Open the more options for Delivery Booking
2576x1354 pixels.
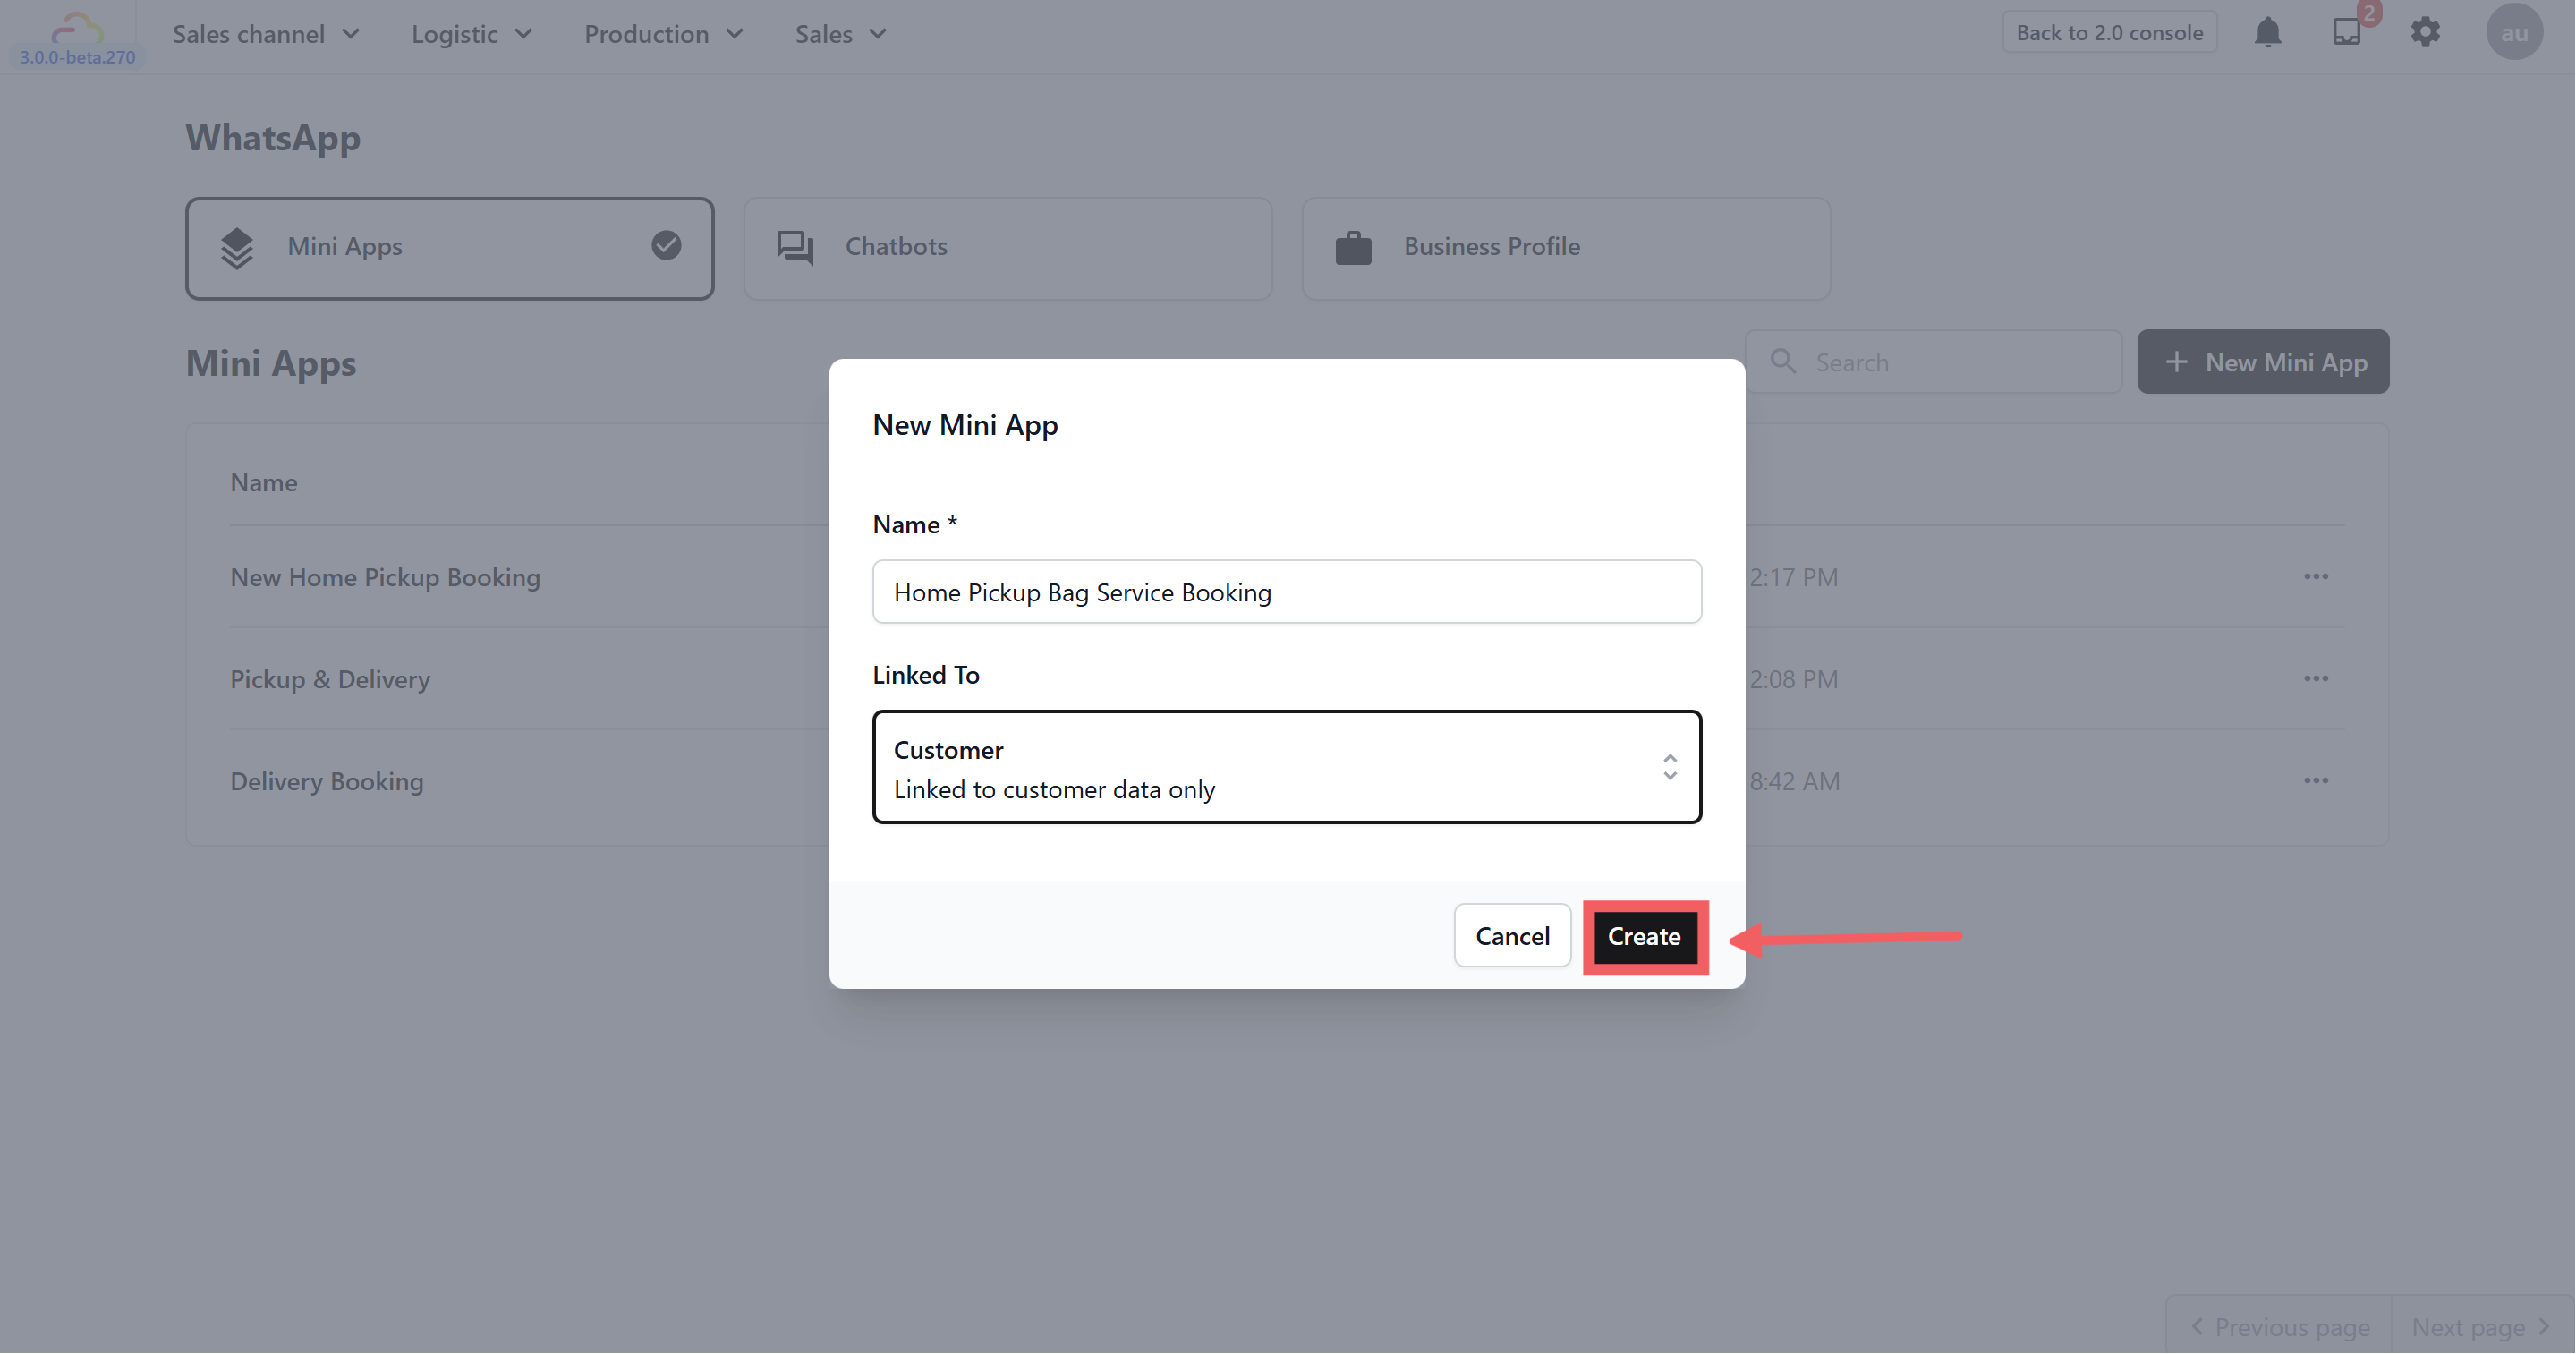[x=2316, y=781]
